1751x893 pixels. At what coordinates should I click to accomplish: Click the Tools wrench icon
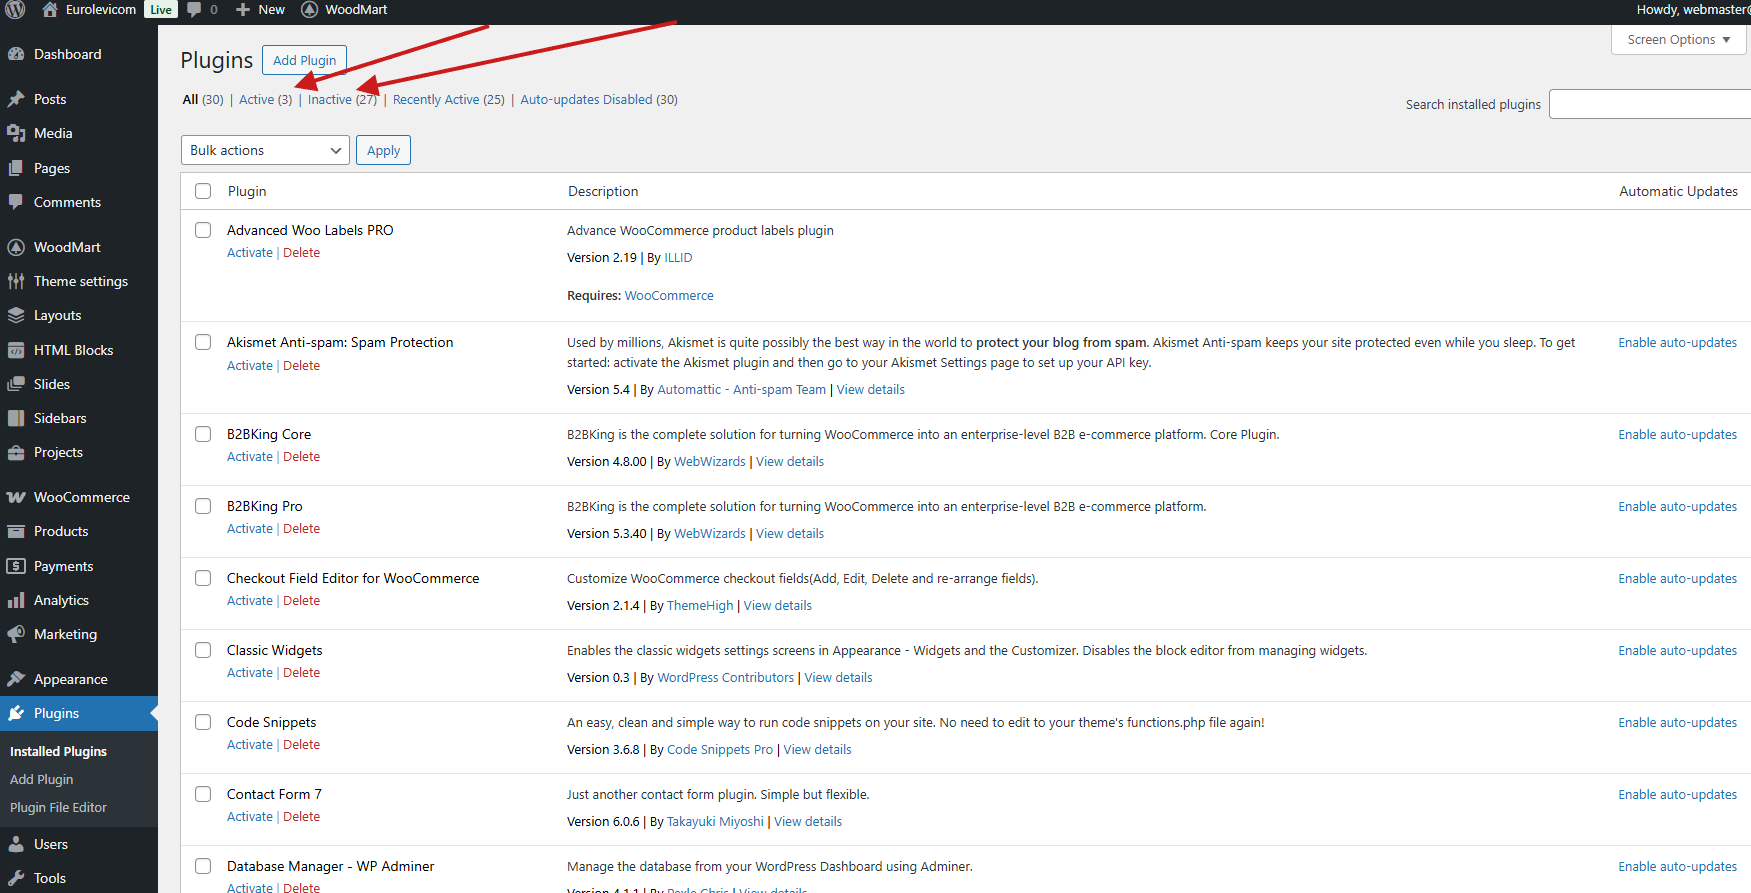click(x=16, y=878)
